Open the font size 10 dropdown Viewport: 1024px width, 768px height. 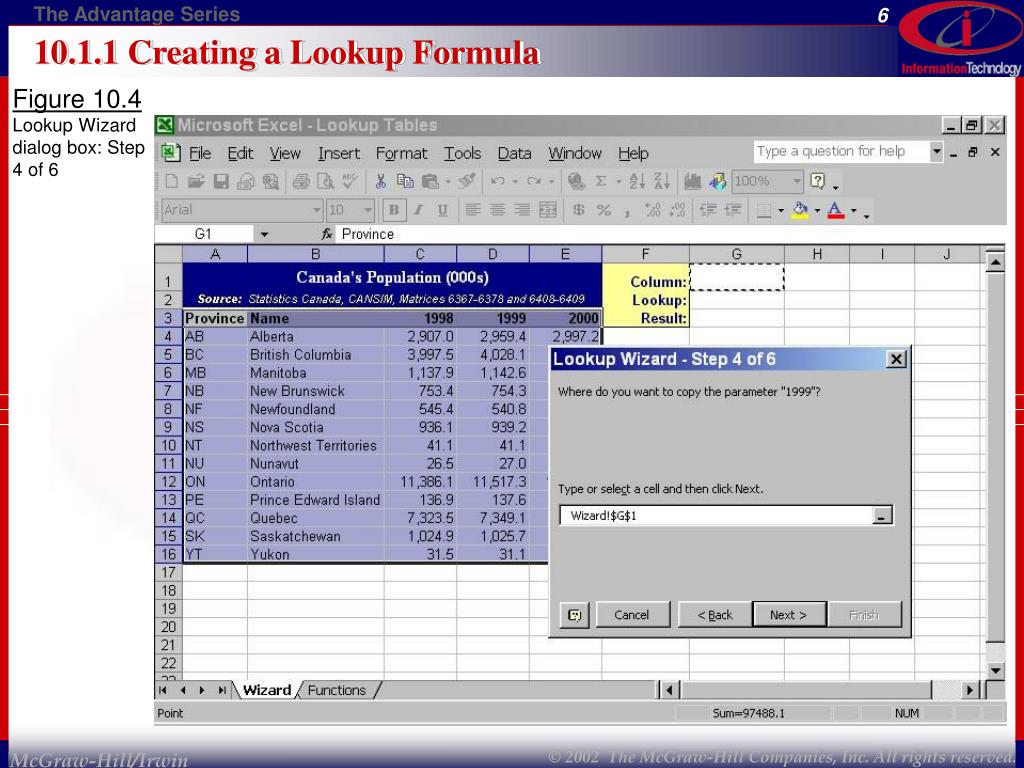368,210
